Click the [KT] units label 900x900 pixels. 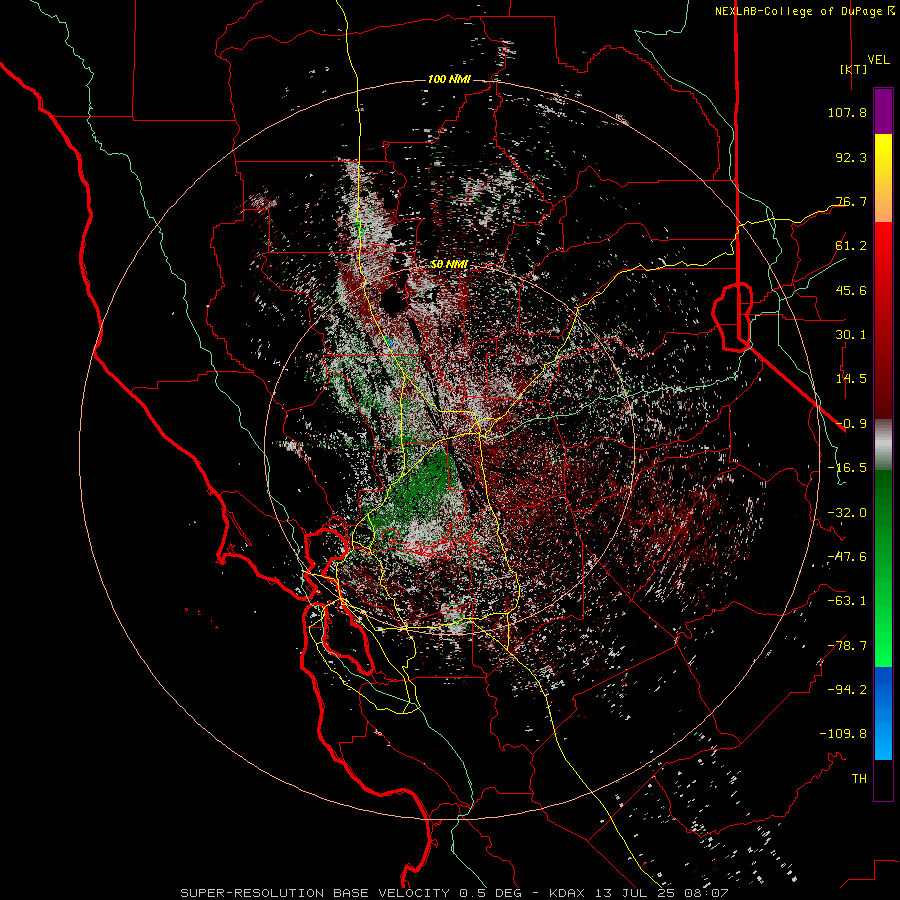point(854,69)
